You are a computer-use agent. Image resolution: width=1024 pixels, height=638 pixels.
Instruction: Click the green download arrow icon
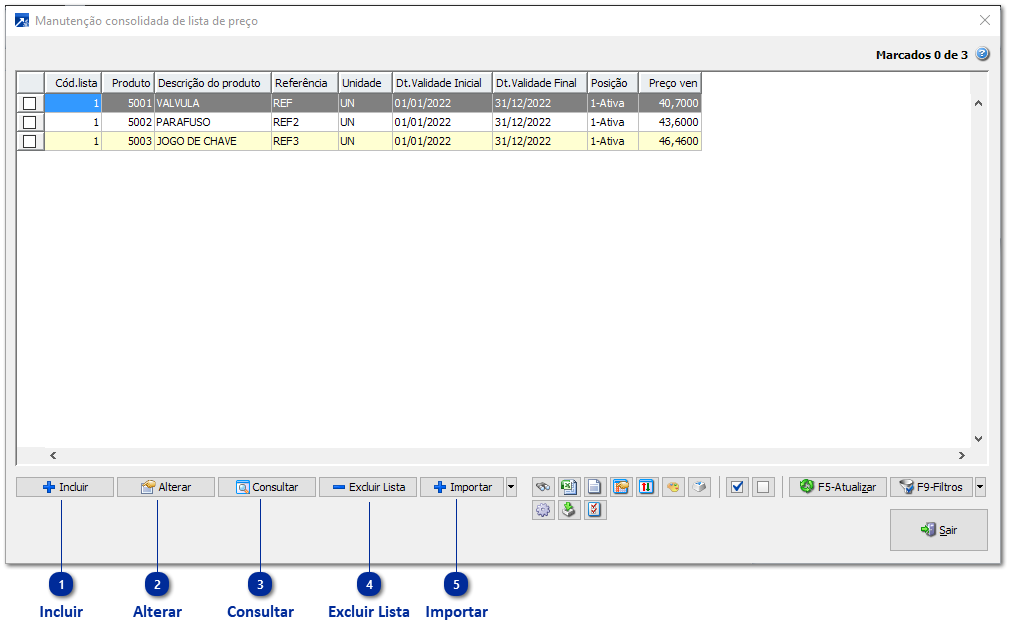(x=569, y=511)
